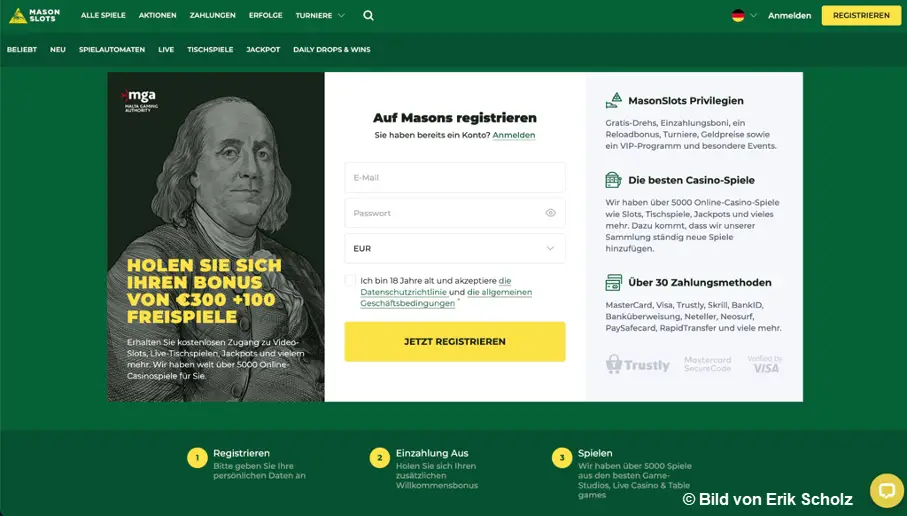Open the language selector chevron
907x516 pixels.
[753, 16]
